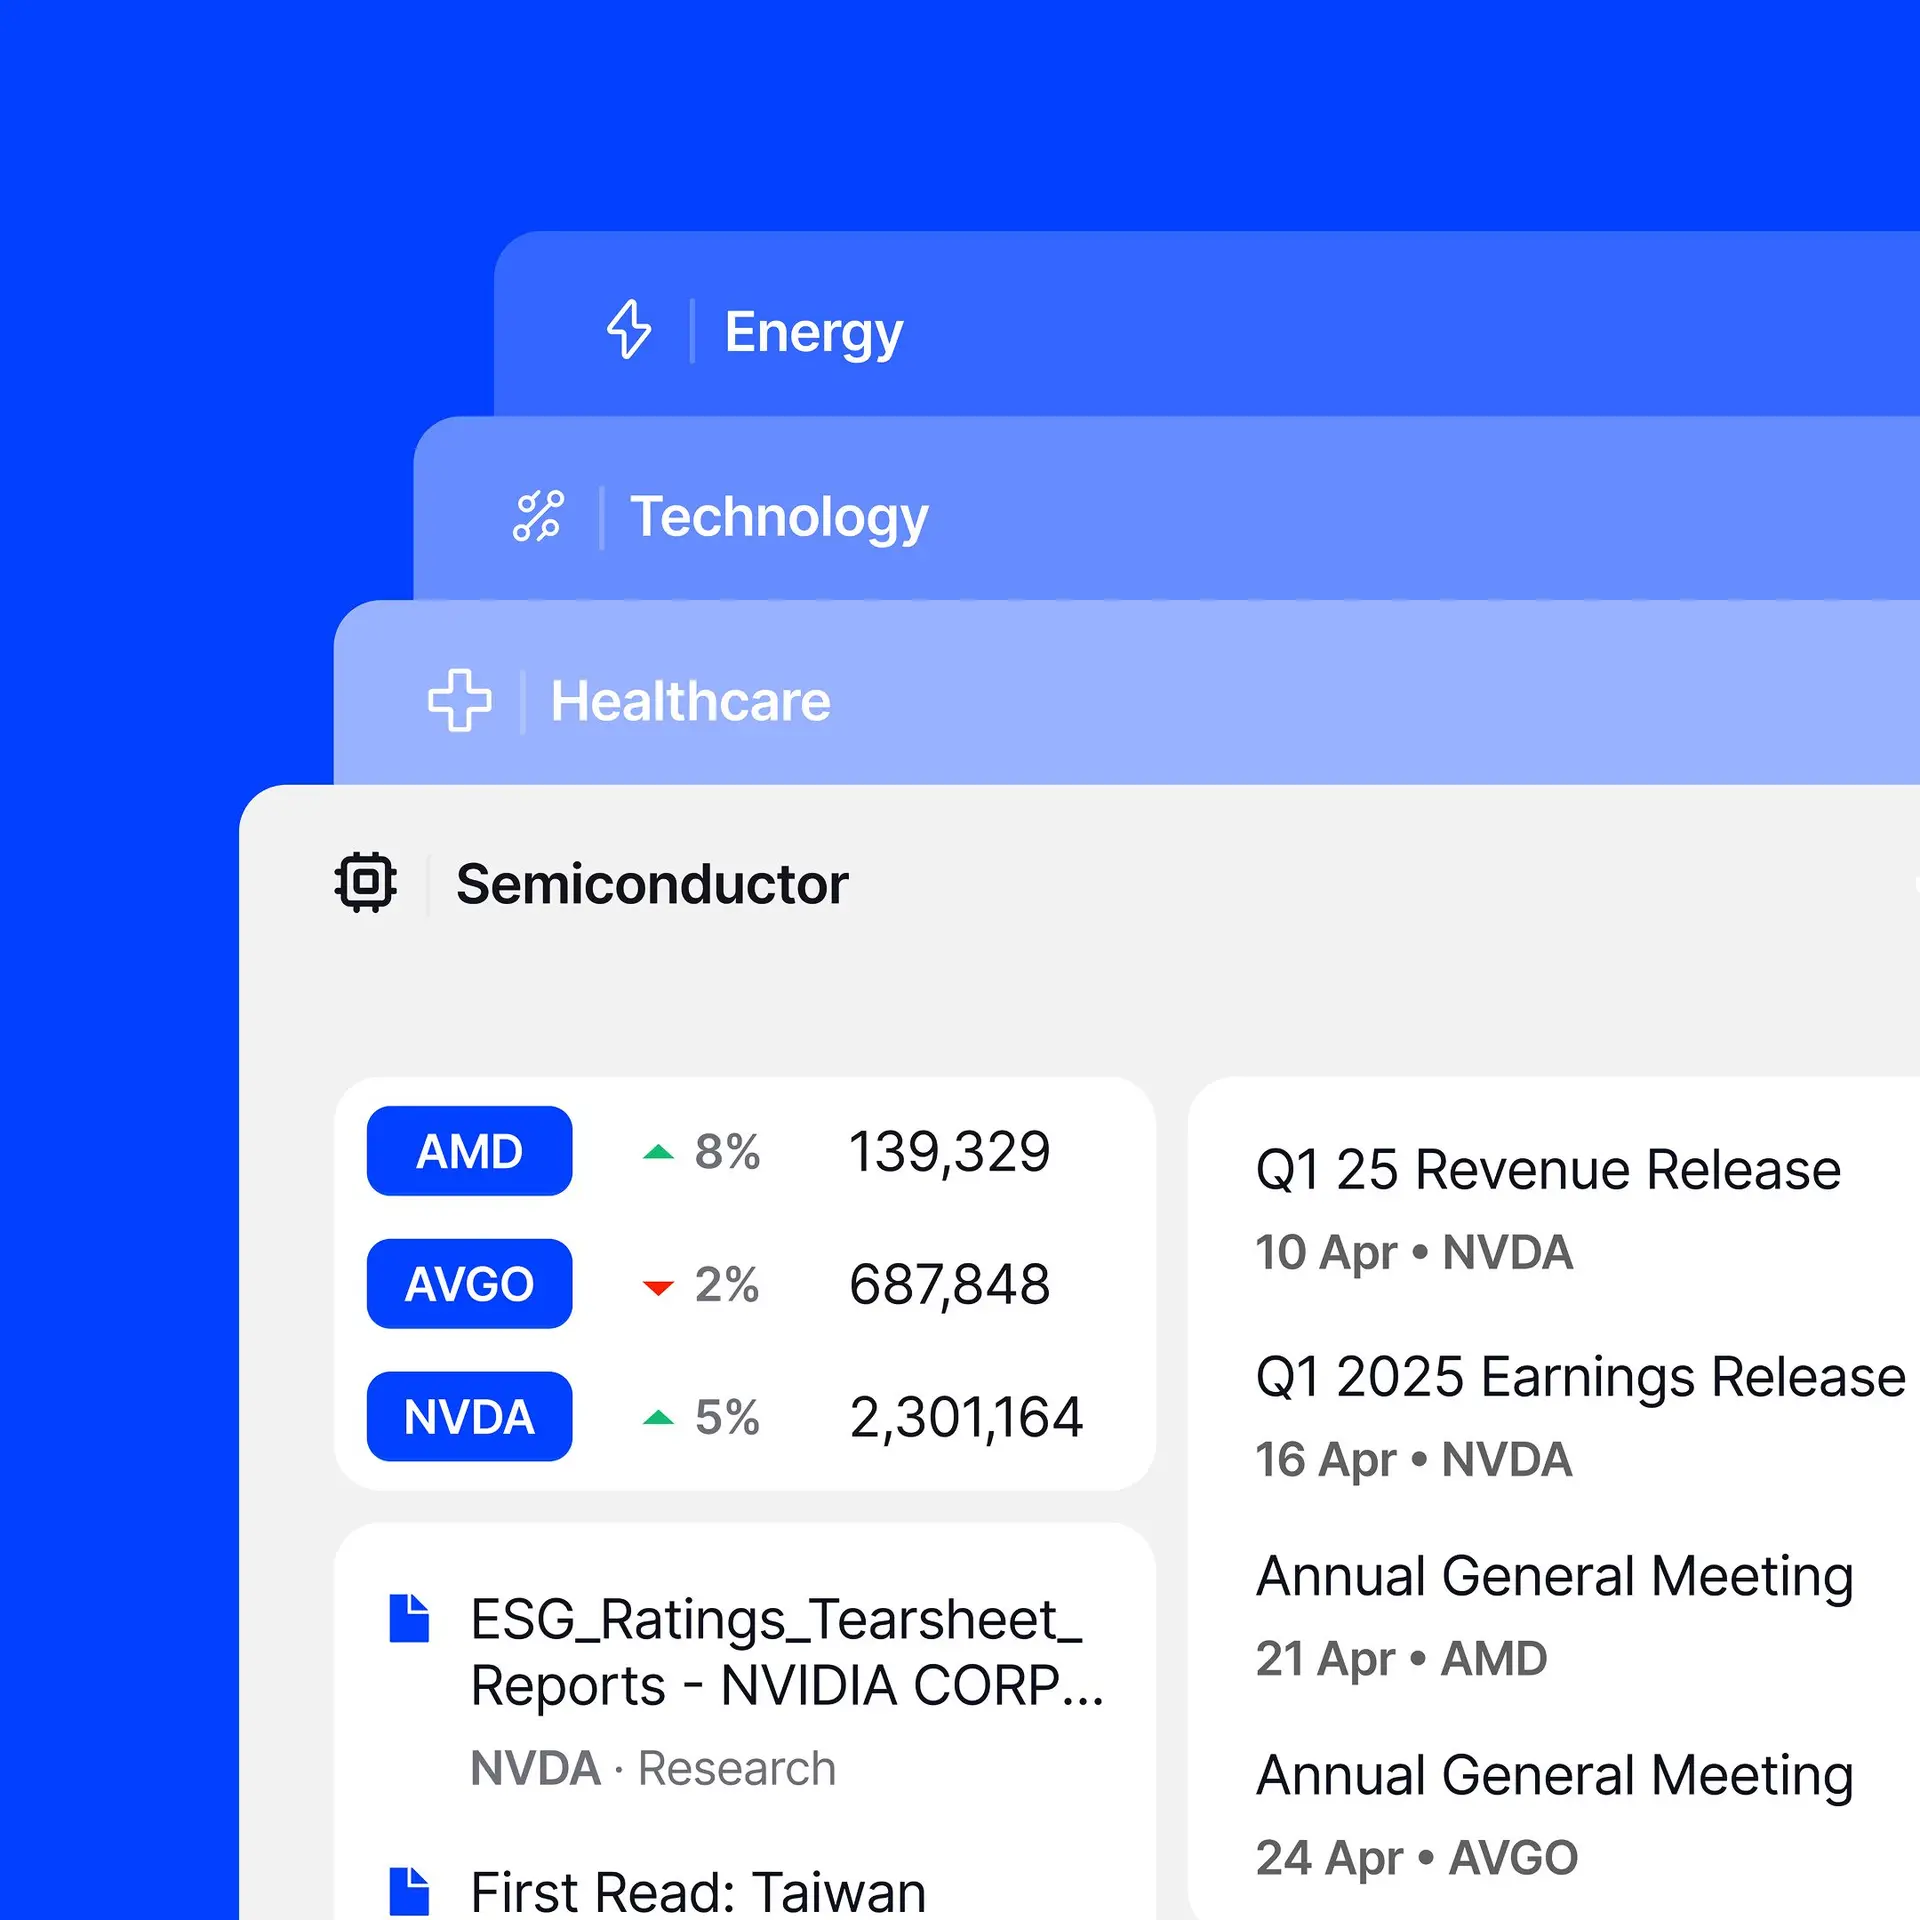This screenshot has width=1920, height=1920.
Task: Click the 21 Apr • AMD date line
Action: coord(1401,1659)
